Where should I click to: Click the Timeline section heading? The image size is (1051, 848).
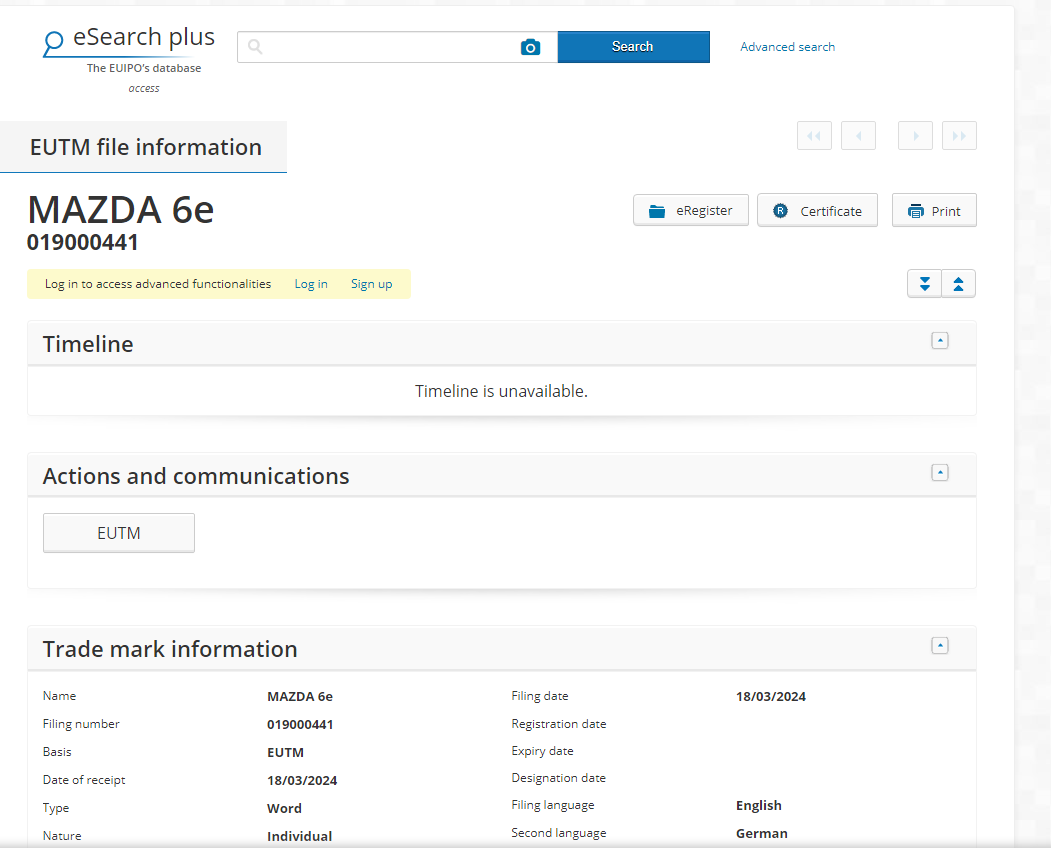(x=88, y=344)
